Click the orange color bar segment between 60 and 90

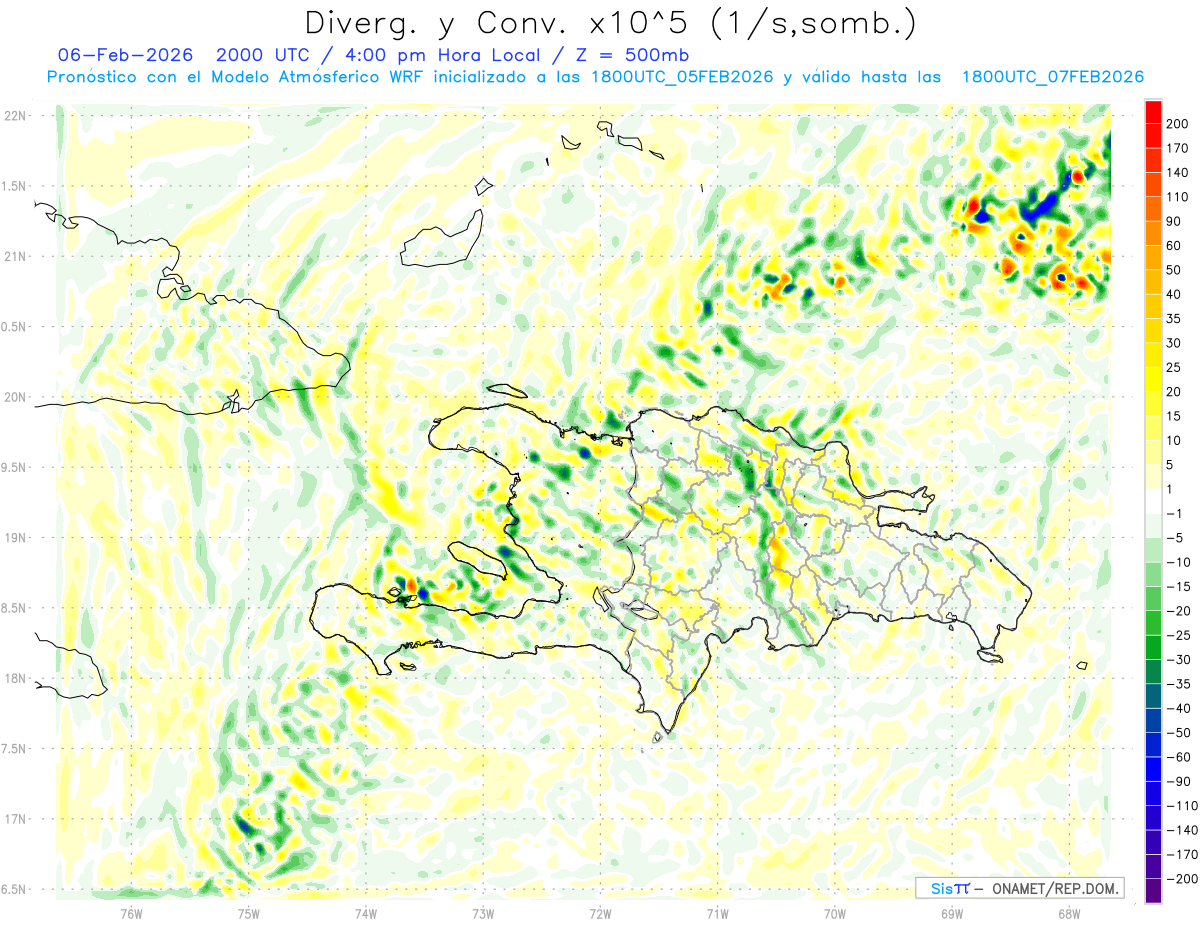tap(1153, 233)
